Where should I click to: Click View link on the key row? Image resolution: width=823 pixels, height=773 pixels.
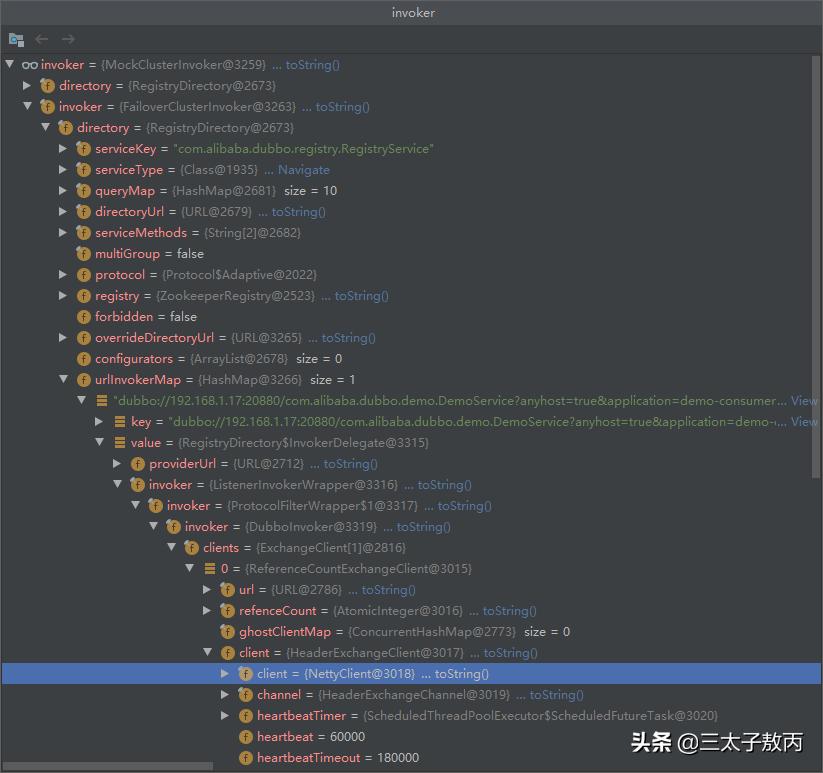804,422
